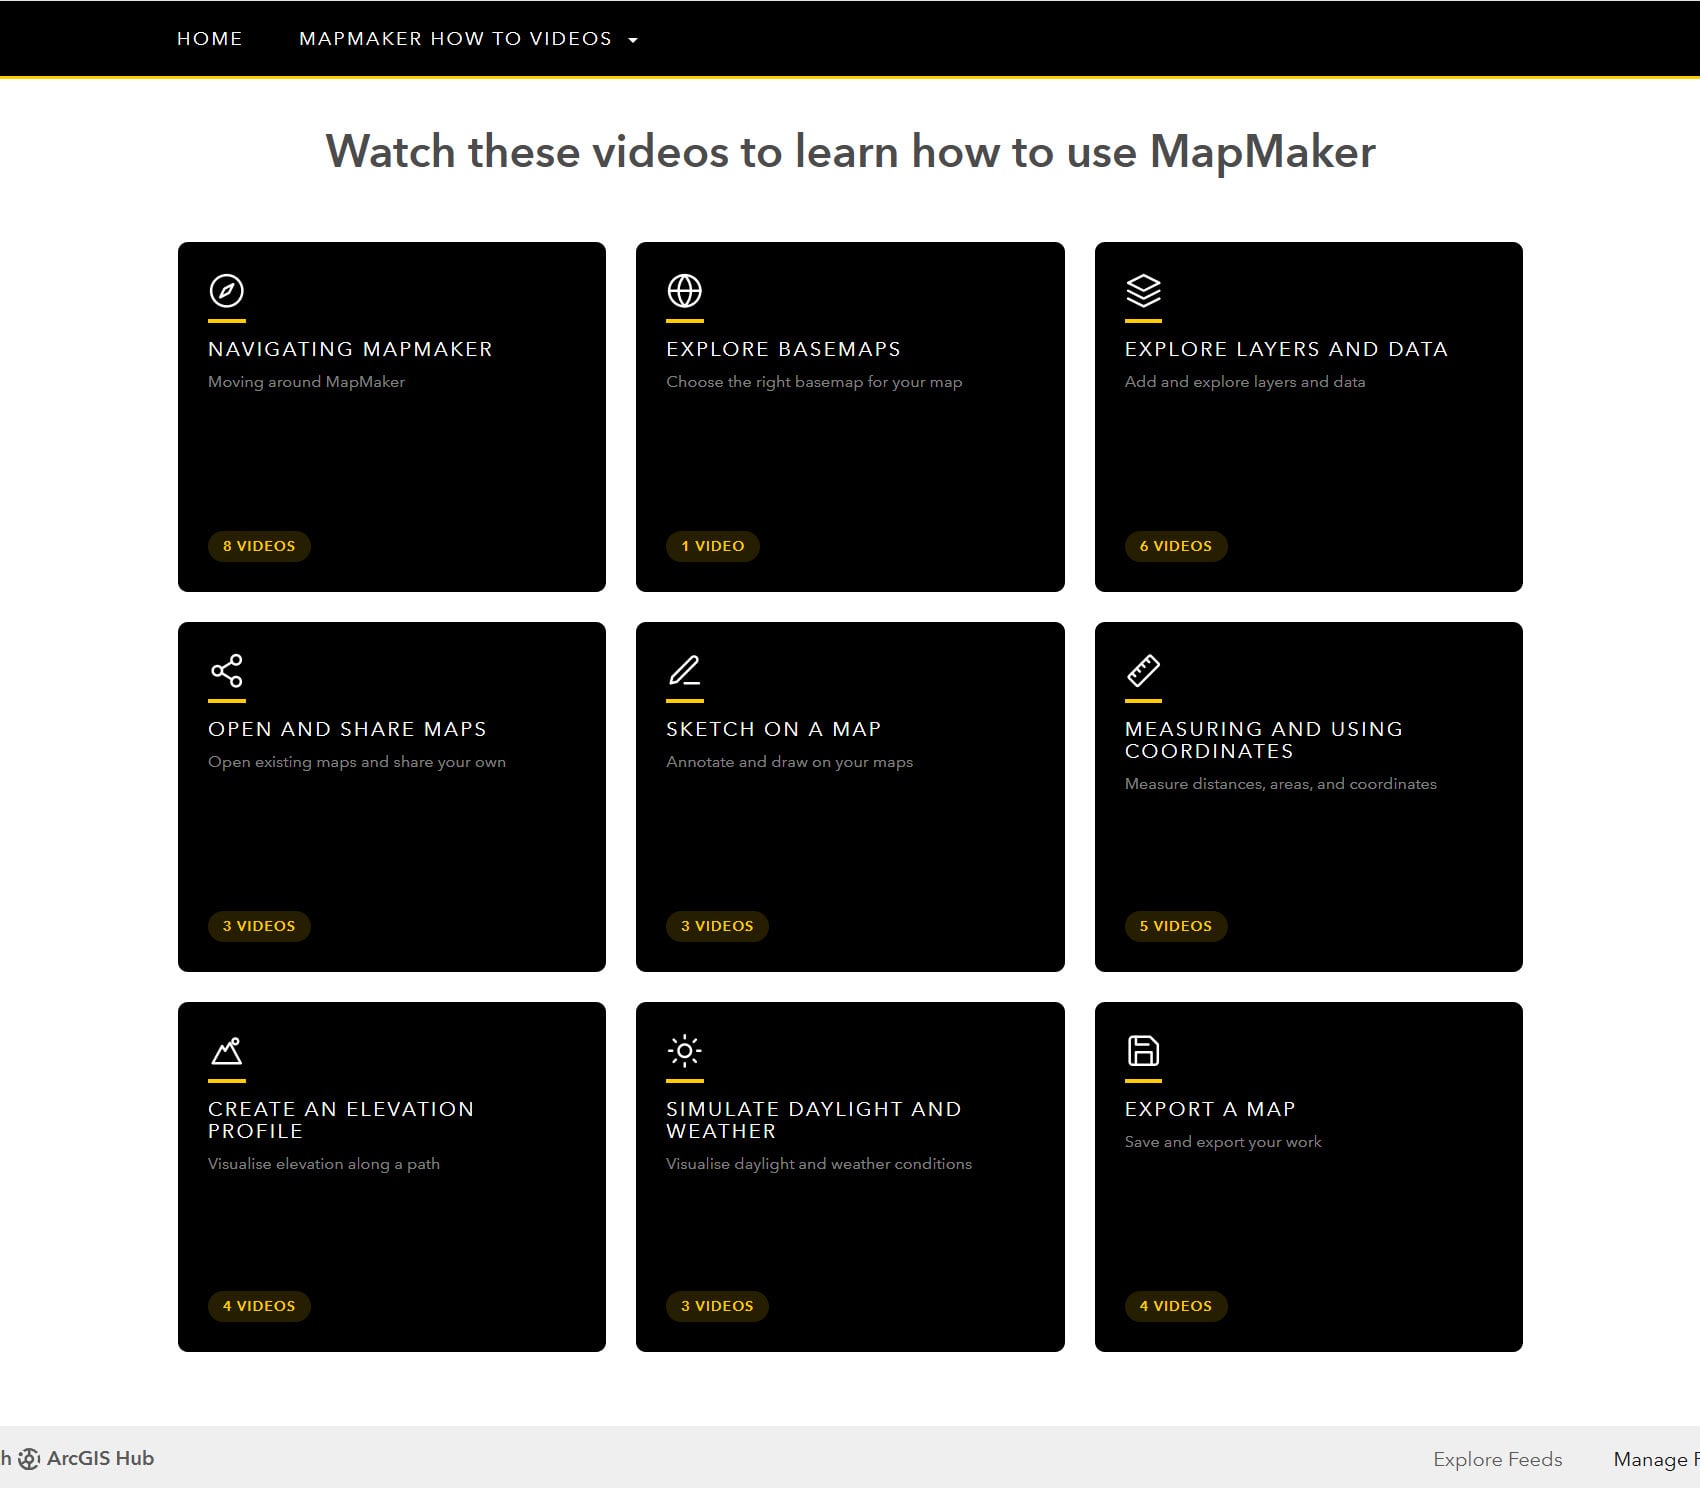The image size is (1700, 1488).
Task: Click the share icon on Open and Share Maps card
Action: click(227, 671)
